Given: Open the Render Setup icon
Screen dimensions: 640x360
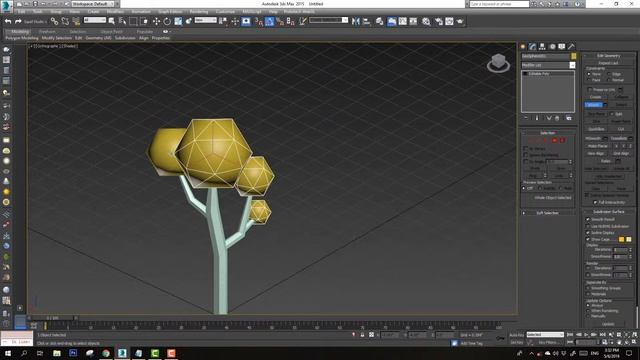Looking at the screenshot, I should [x=439, y=21].
